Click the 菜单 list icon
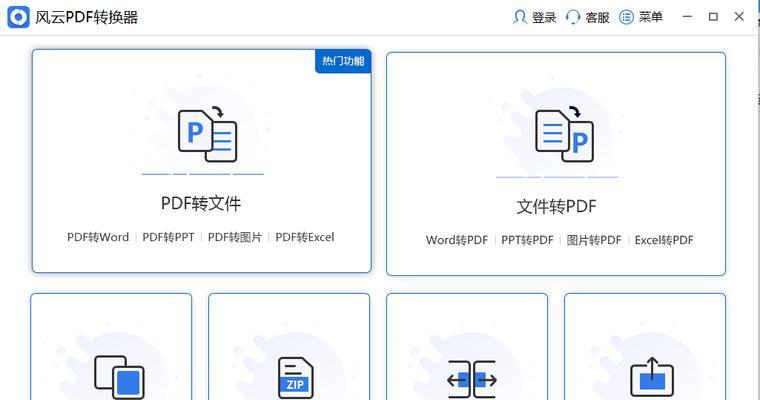760x400 pixels. [626, 17]
